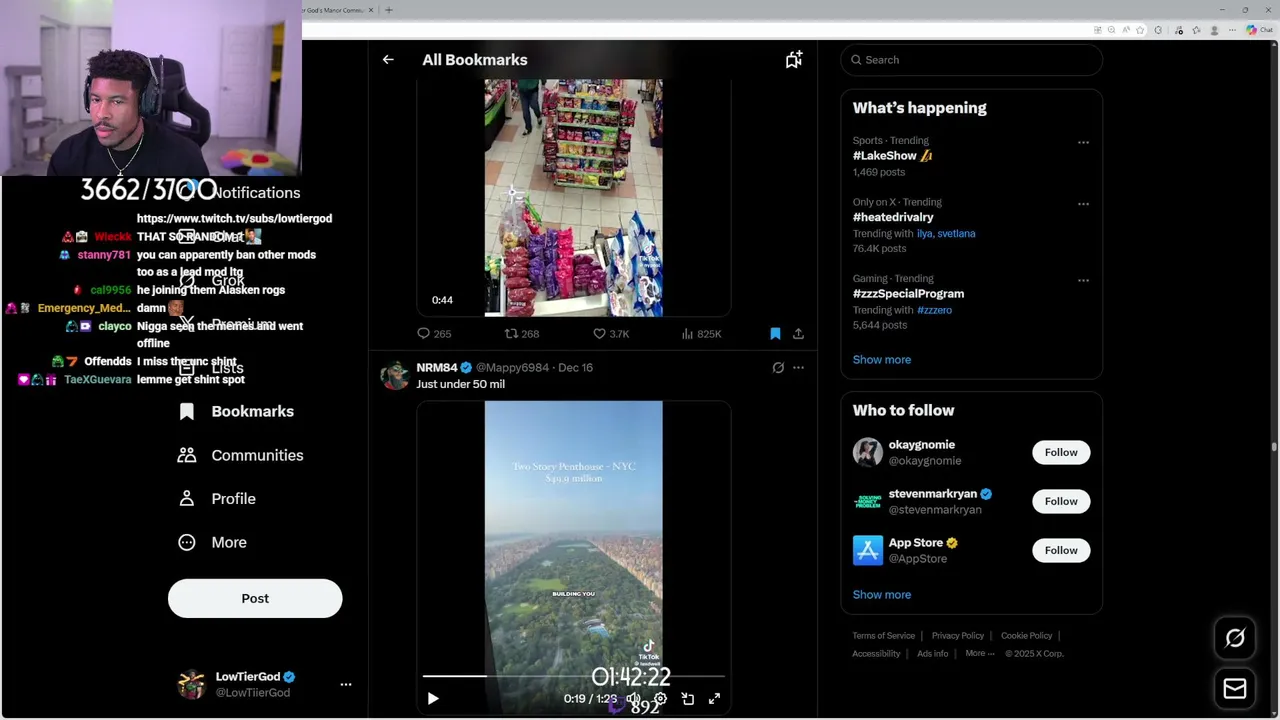View analytics showing 825K views

701,334
